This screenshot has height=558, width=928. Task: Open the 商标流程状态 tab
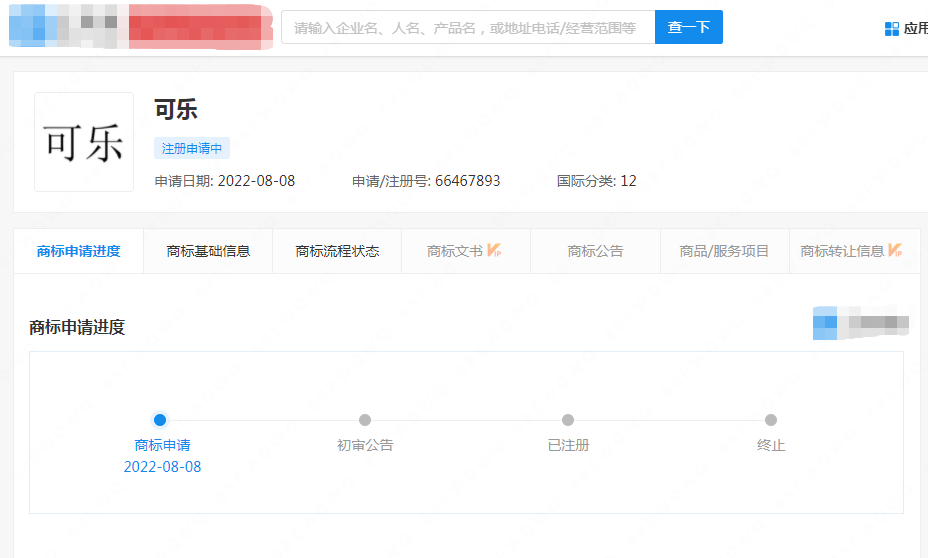tap(337, 252)
